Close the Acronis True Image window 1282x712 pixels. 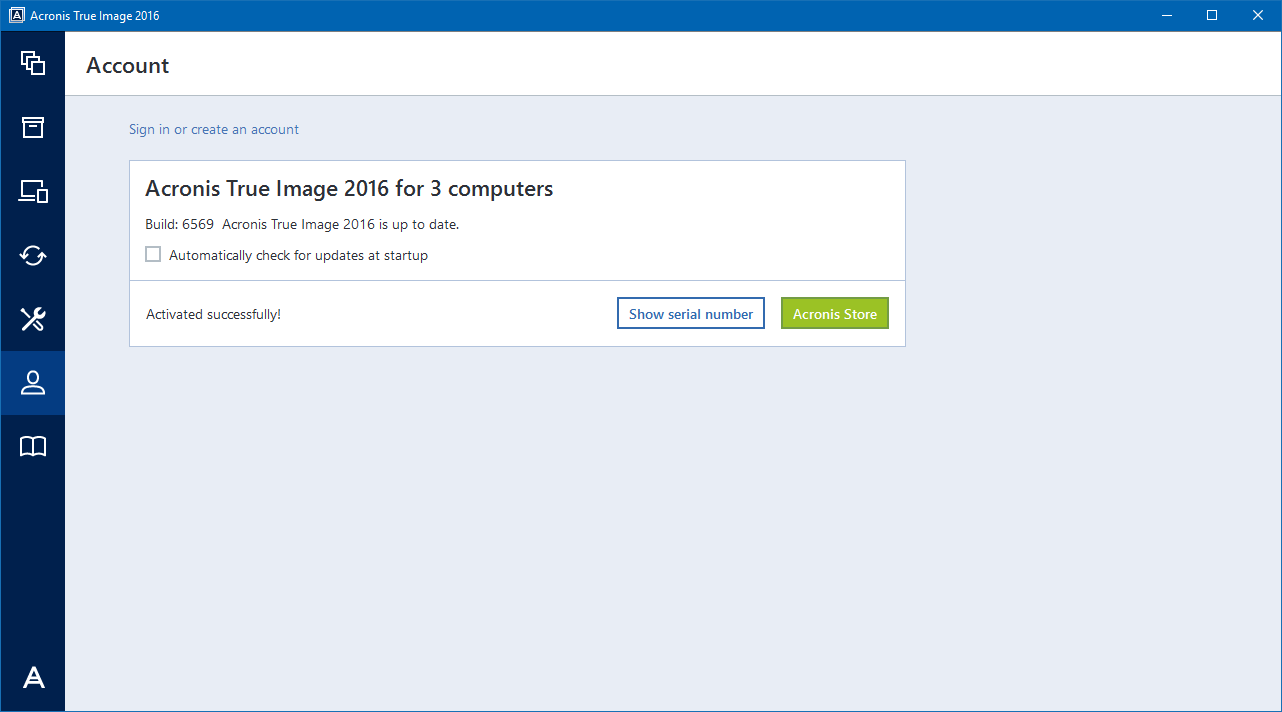point(1258,16)
